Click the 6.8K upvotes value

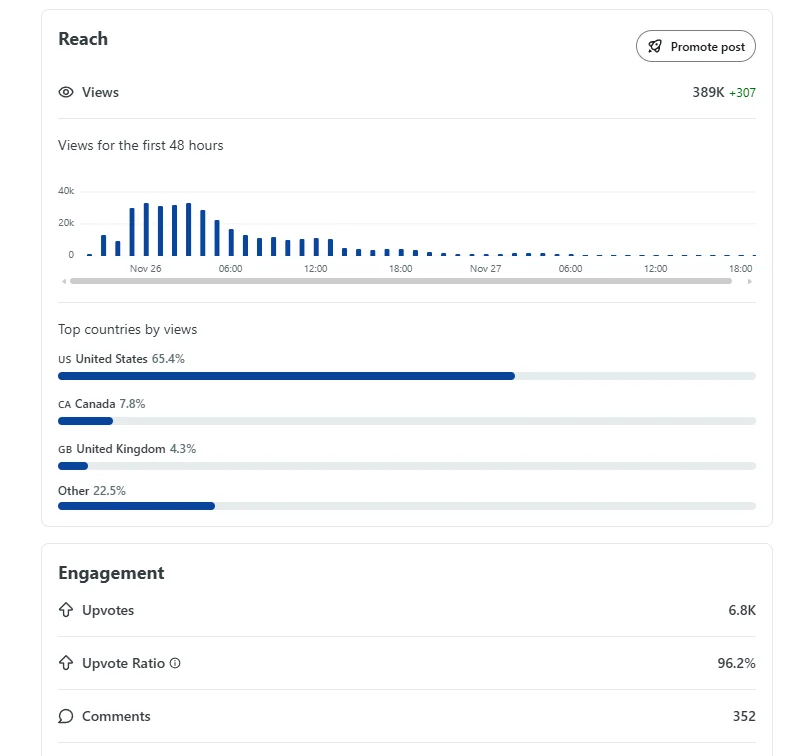[x=742, y=610]
